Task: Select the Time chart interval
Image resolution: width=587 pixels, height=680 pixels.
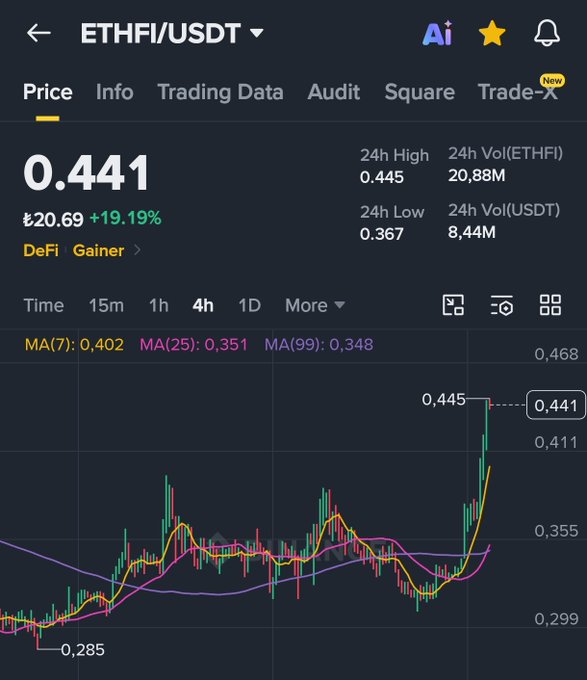Action: pos(43,305)
